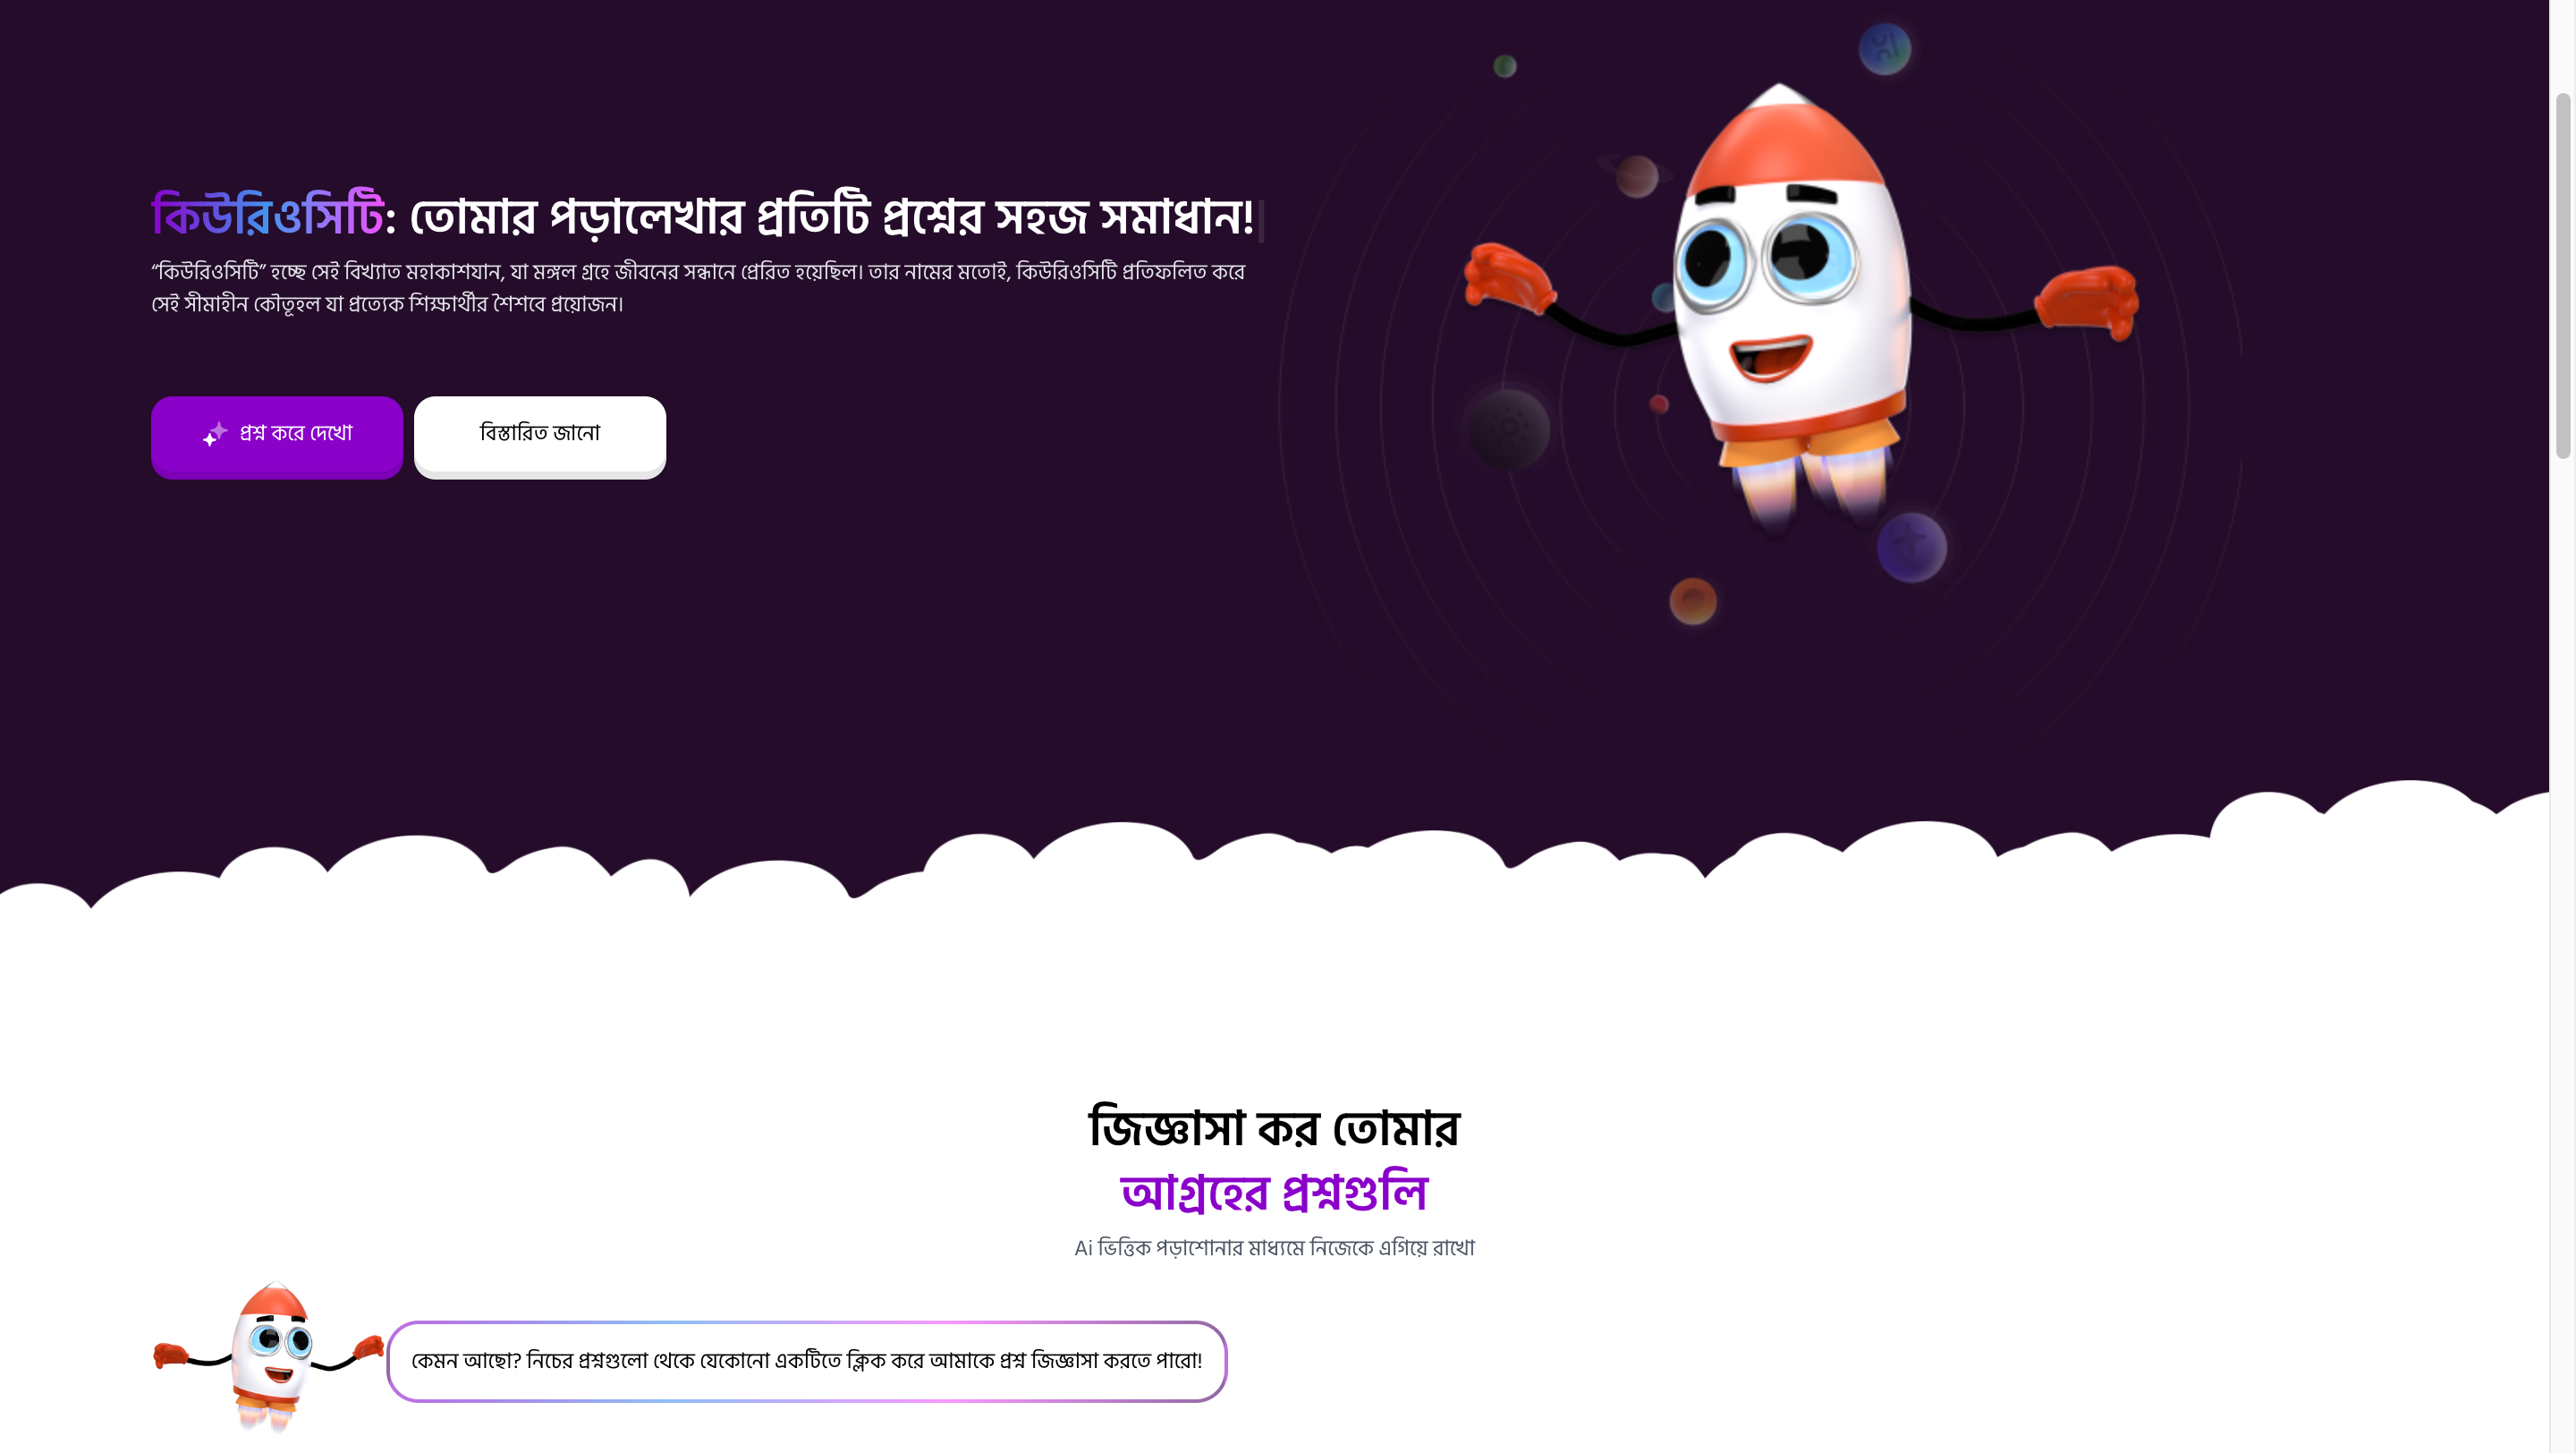Click the purple "প্রশ্ন করে দেখো" button

point(277,437)
